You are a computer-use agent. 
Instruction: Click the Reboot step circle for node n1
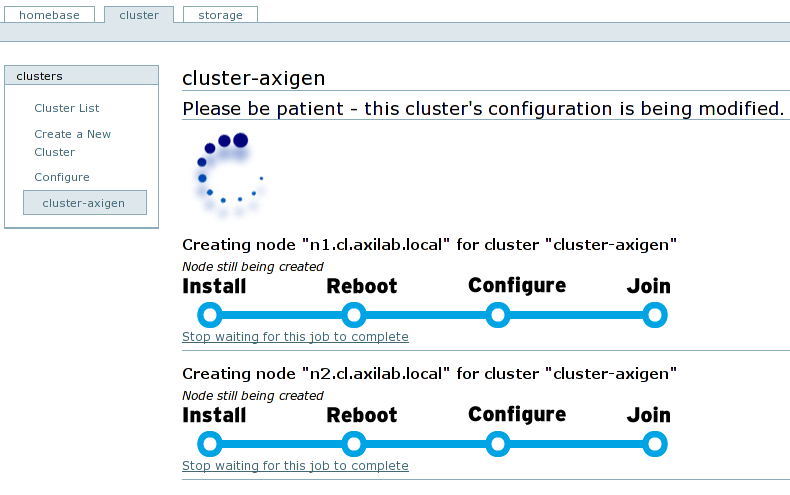353,315
